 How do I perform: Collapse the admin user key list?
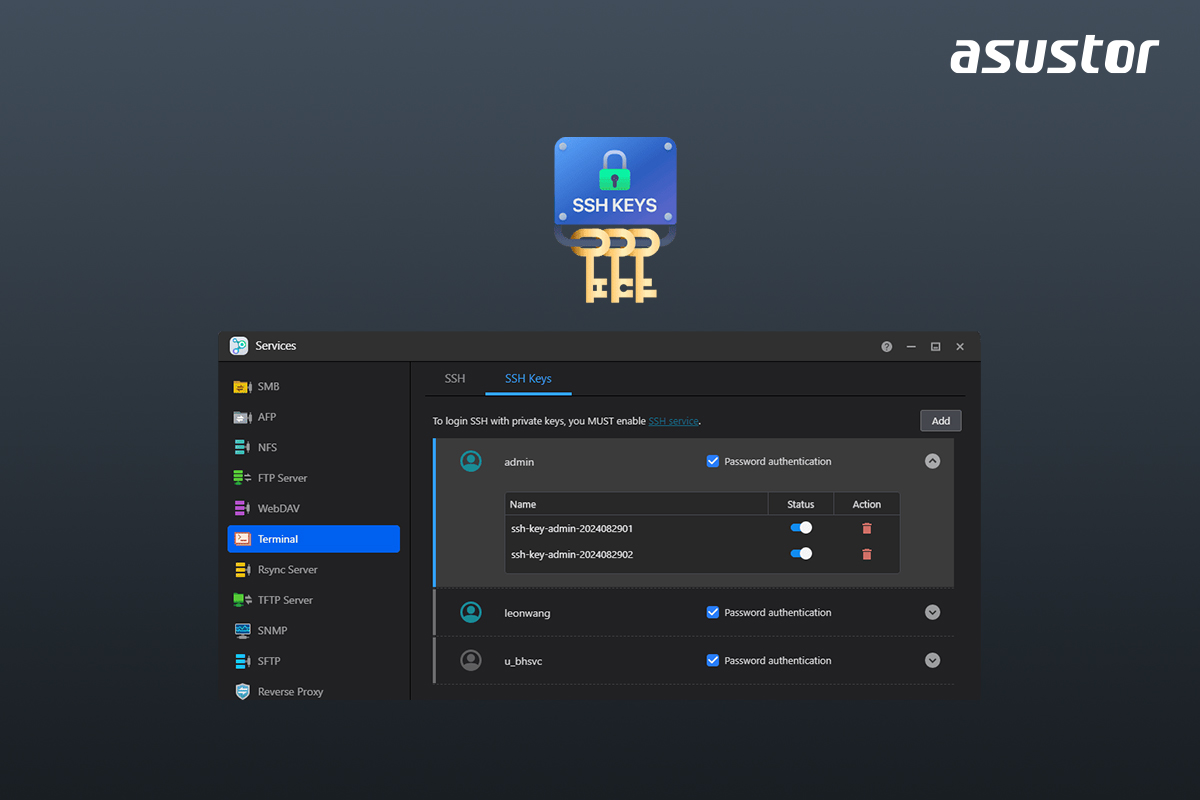(932, 462)
